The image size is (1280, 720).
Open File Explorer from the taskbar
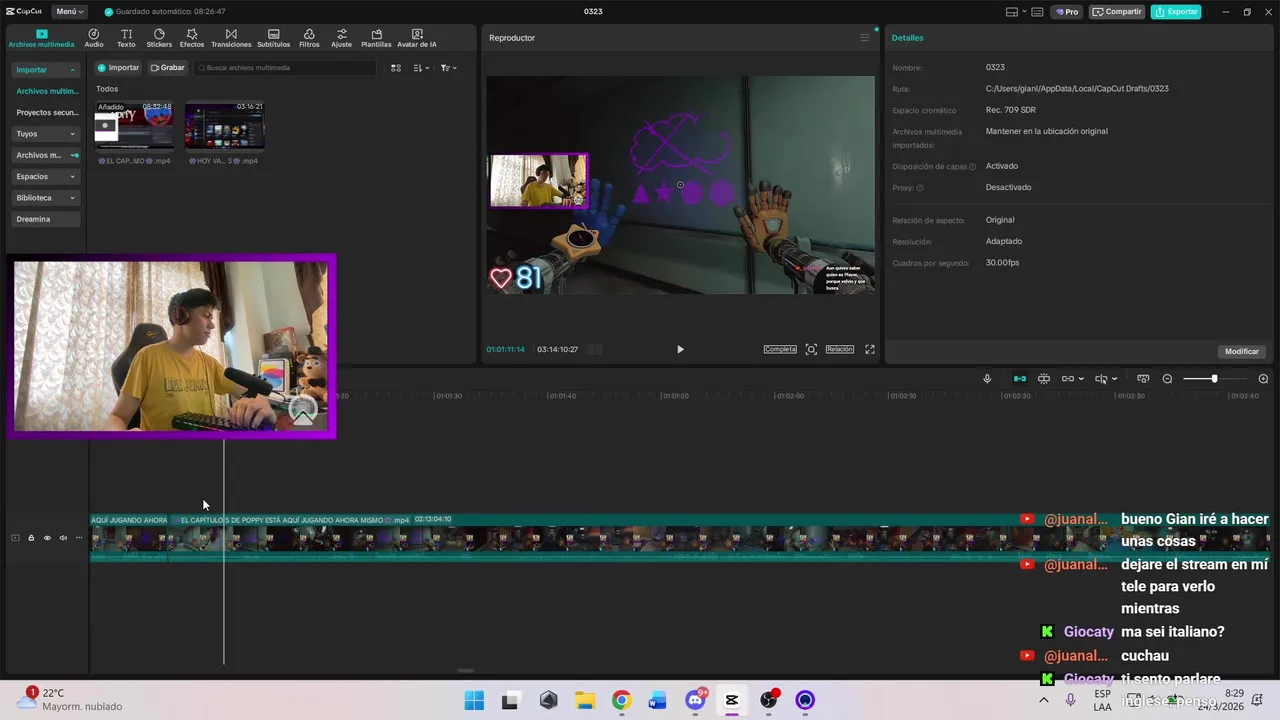(585, 700)
